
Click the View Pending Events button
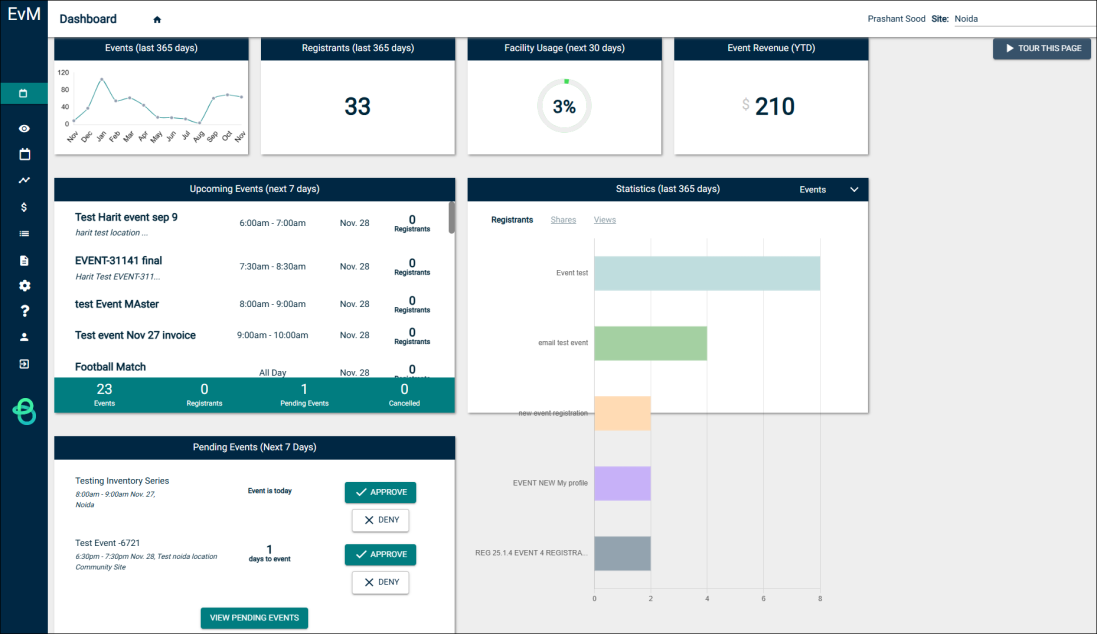tap(254, 618)
